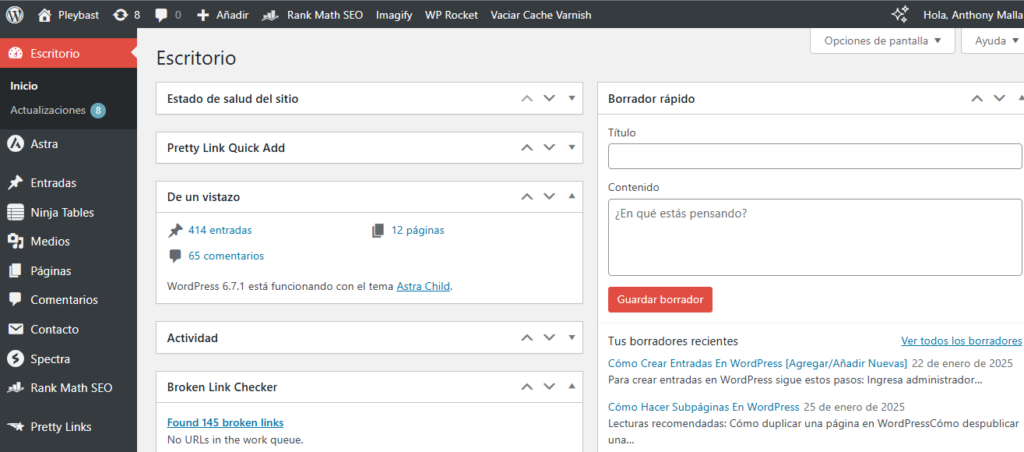Click the WordPress logo in admin bar
This screenshot has width=1024, height=452.
[15, 14]
